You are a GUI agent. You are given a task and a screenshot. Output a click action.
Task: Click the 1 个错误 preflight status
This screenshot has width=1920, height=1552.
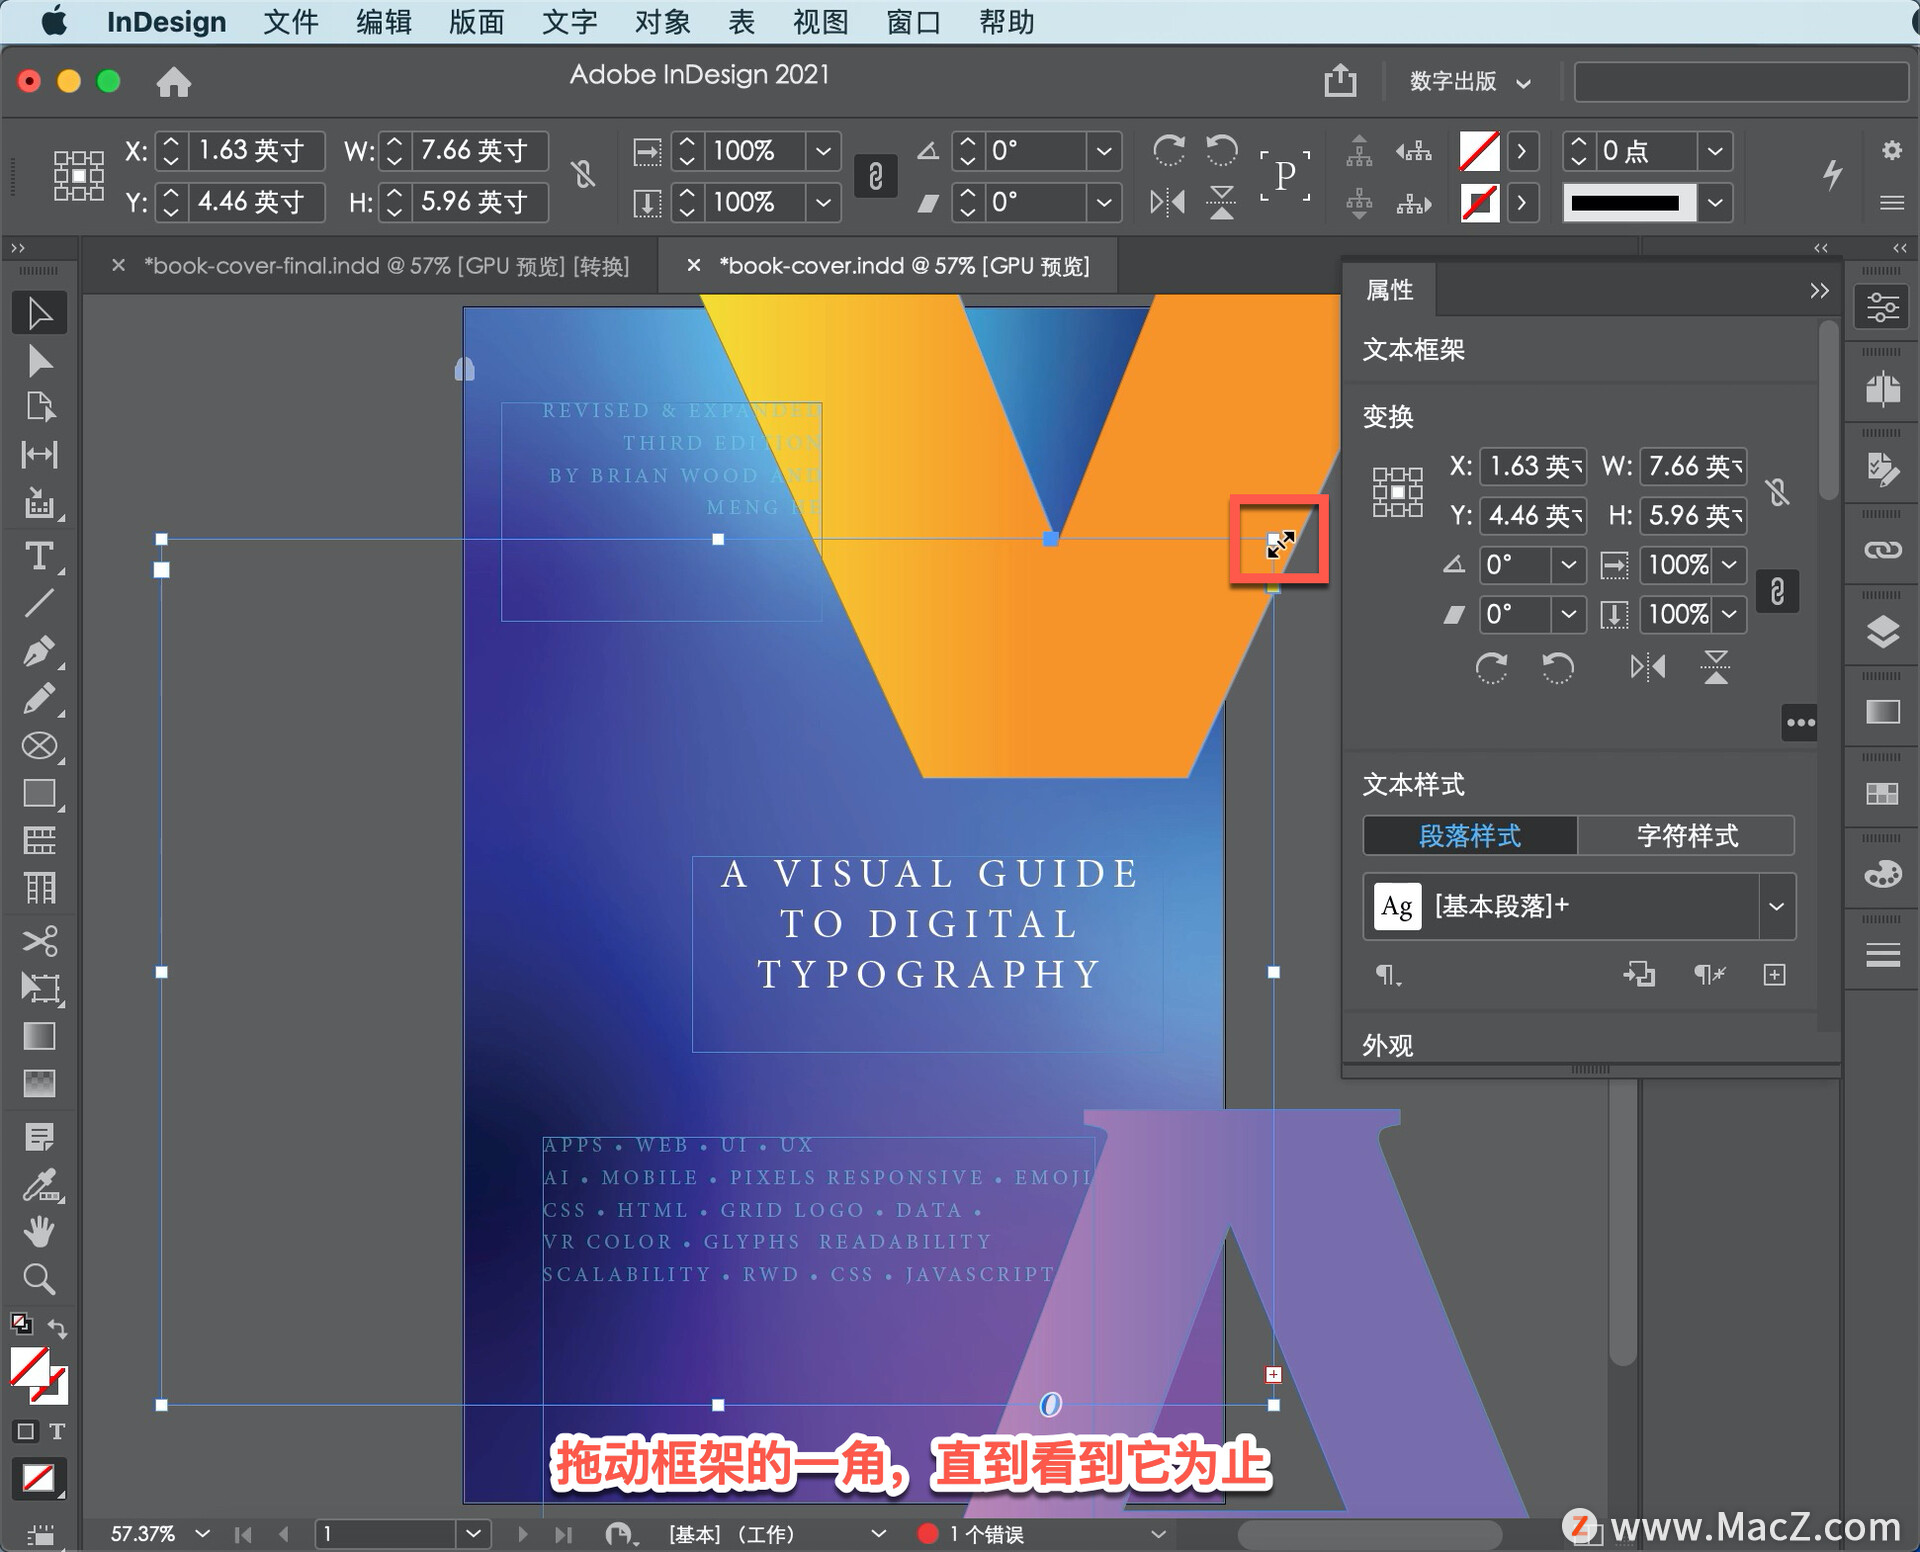point(985,1533)
